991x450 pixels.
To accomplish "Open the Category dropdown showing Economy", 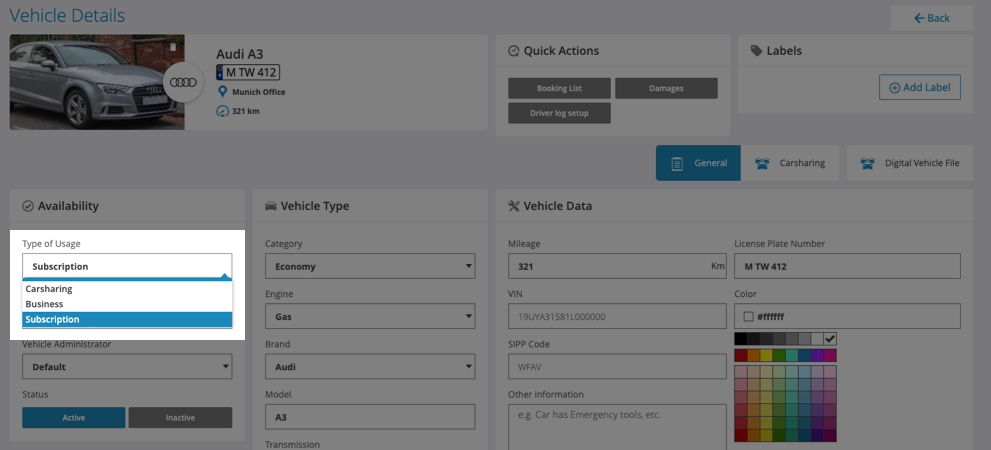I will click(369, 267).
